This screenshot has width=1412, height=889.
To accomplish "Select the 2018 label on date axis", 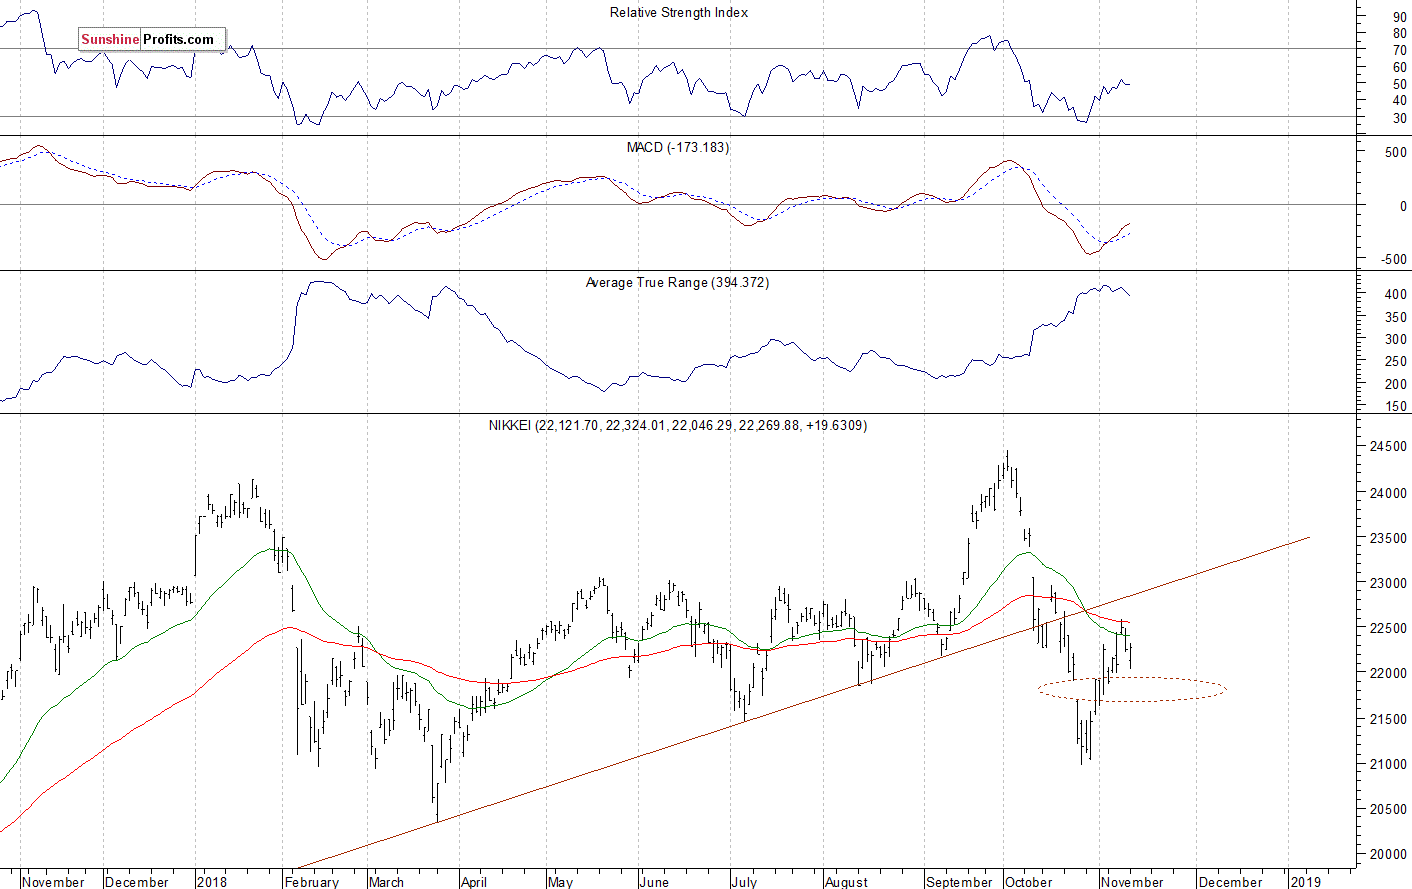I will pos(212,882).
